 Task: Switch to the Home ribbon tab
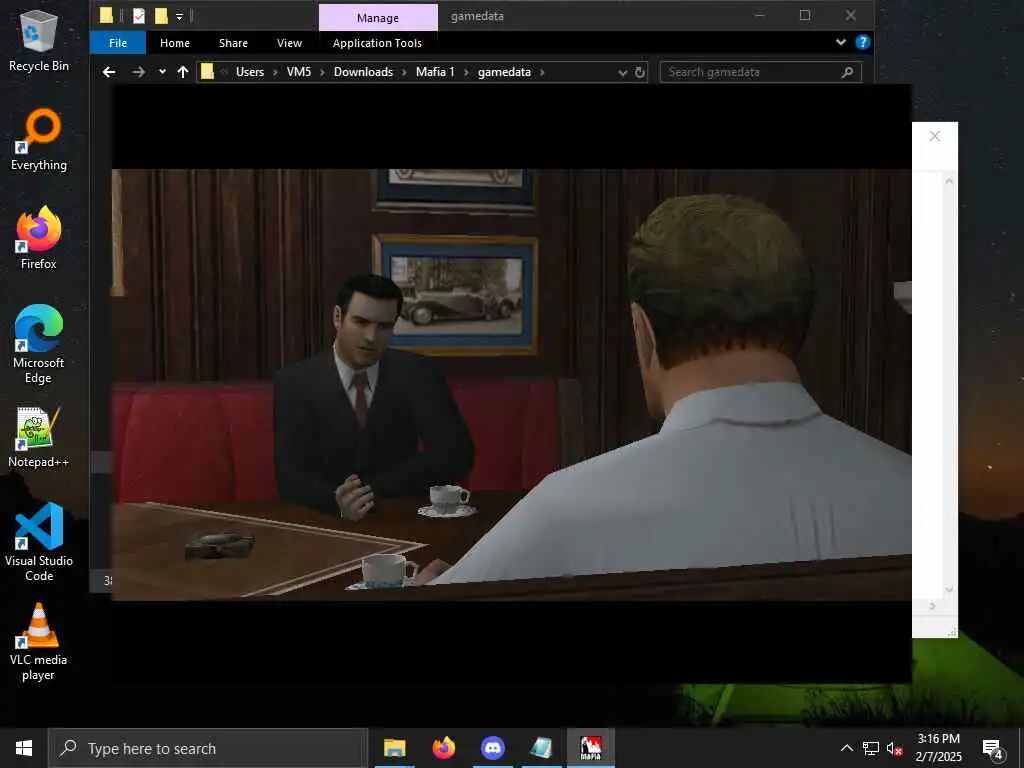(175, 43)
